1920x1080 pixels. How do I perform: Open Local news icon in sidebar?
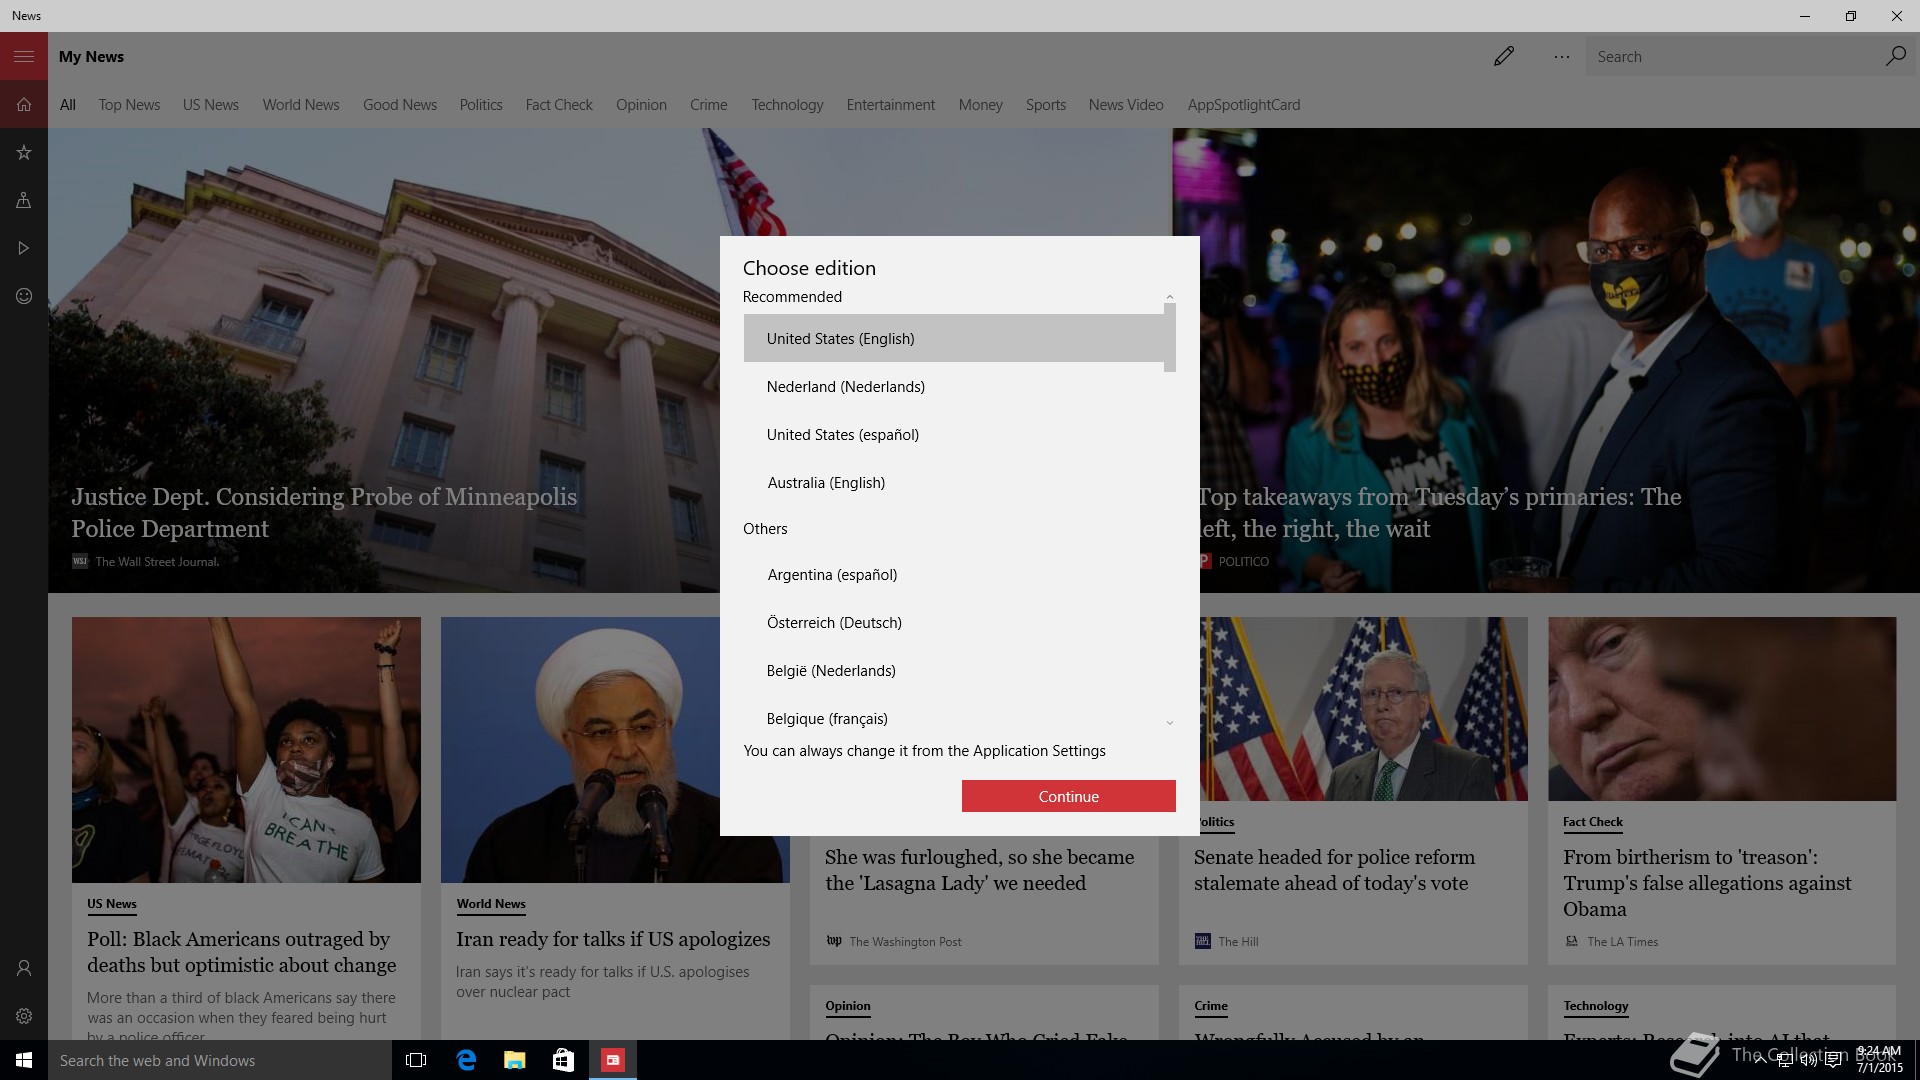(x=24, y=200)
